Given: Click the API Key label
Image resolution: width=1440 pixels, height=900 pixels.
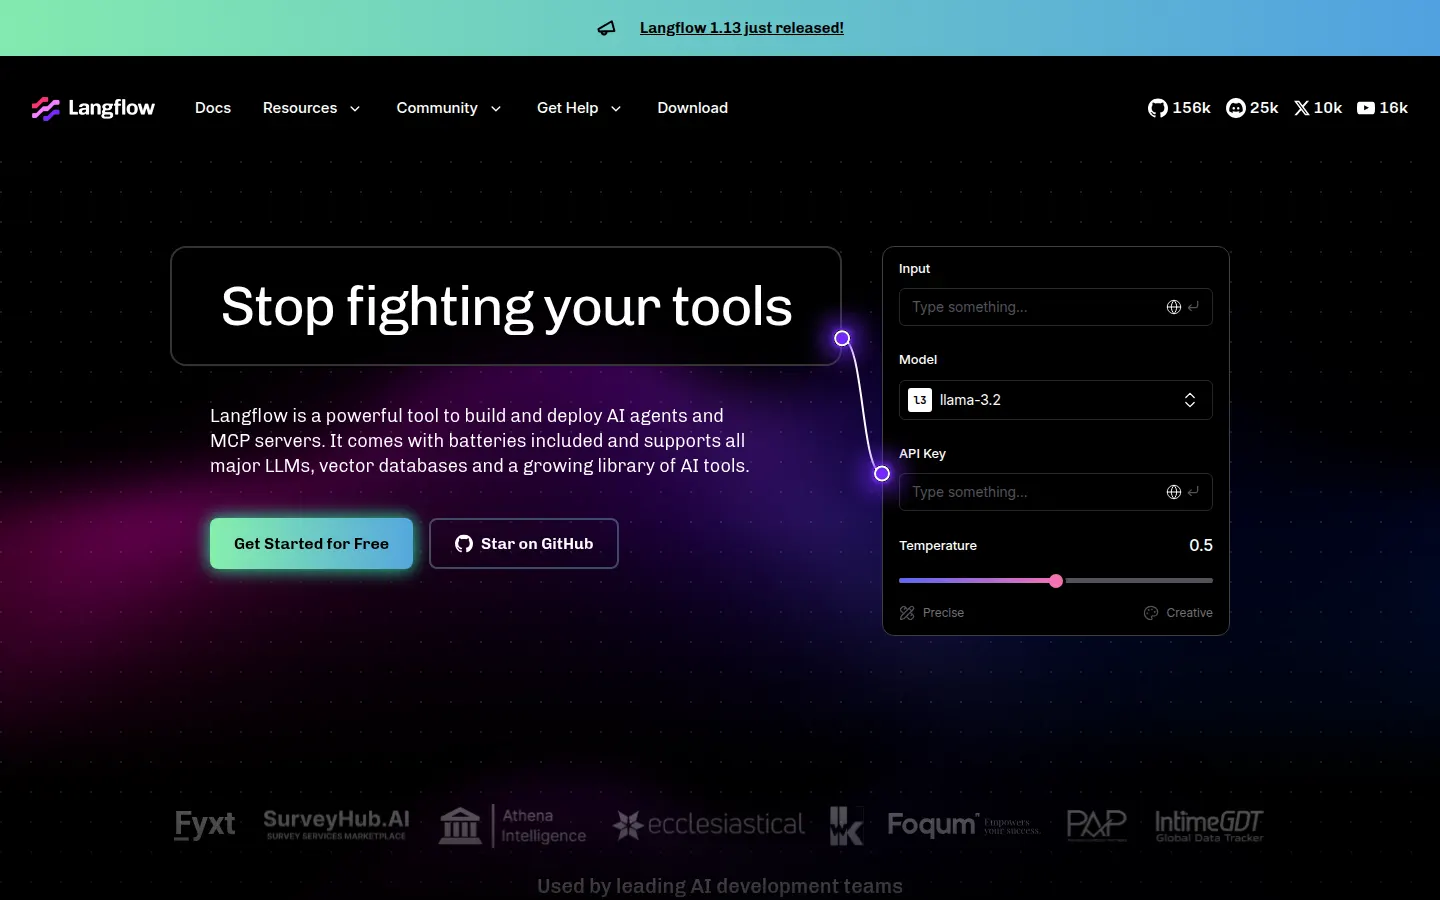Looking at the screenshot, I should coord(922,453).
